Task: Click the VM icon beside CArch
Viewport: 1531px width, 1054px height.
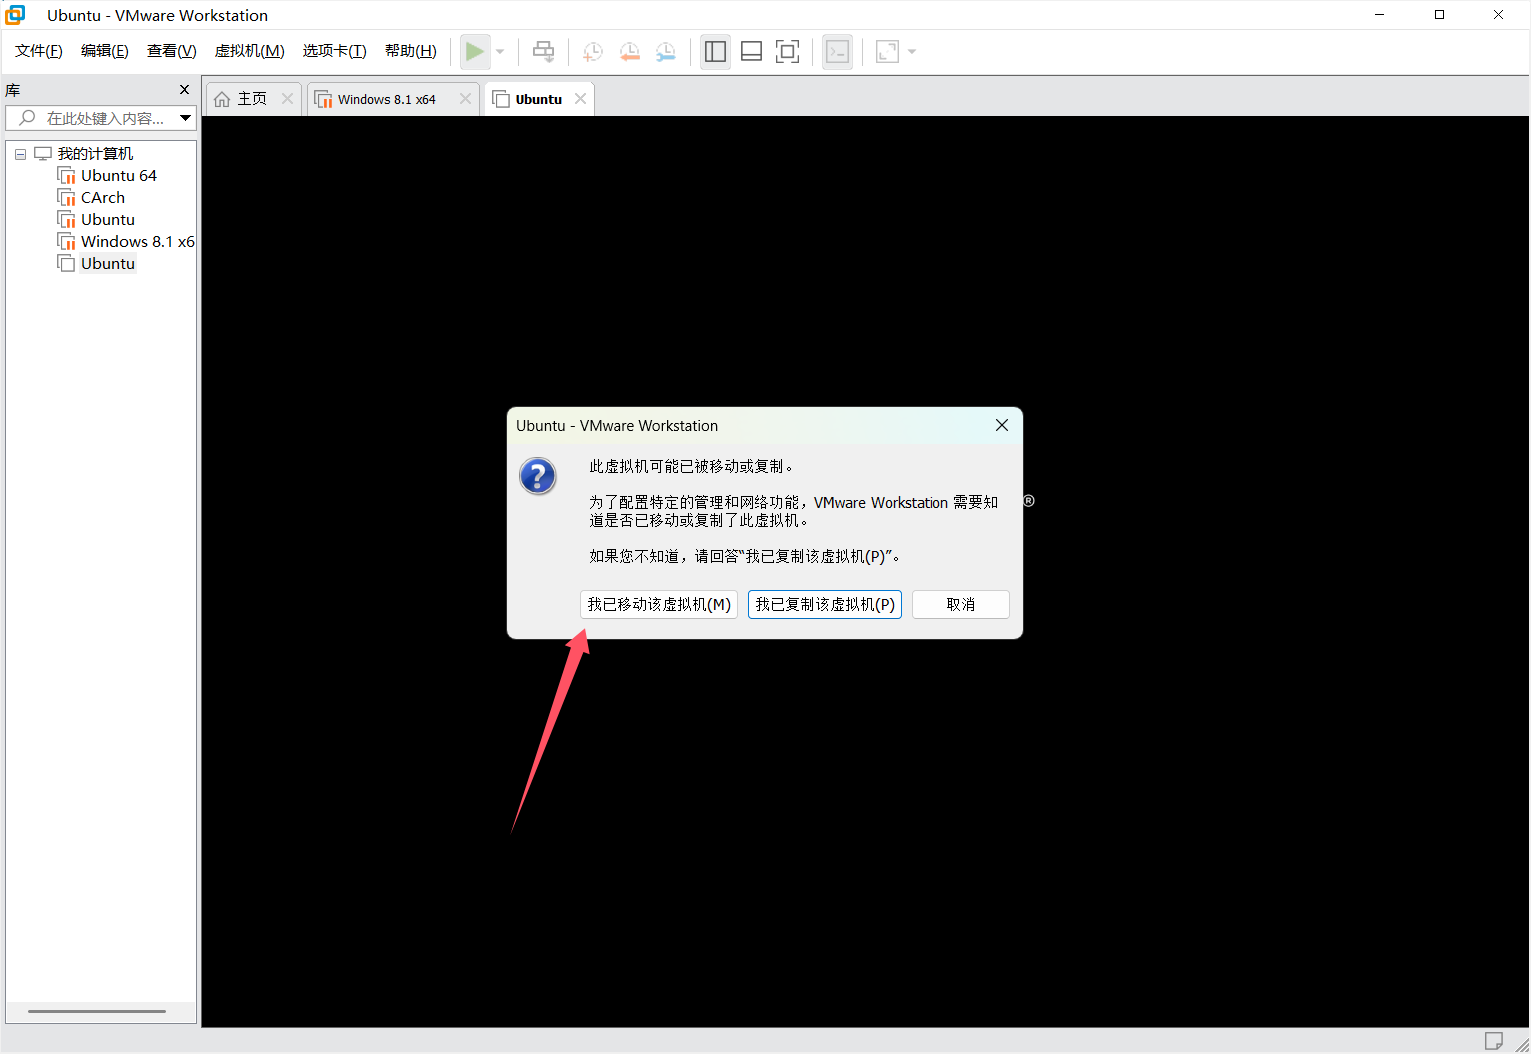Action: tap(67, 198)
